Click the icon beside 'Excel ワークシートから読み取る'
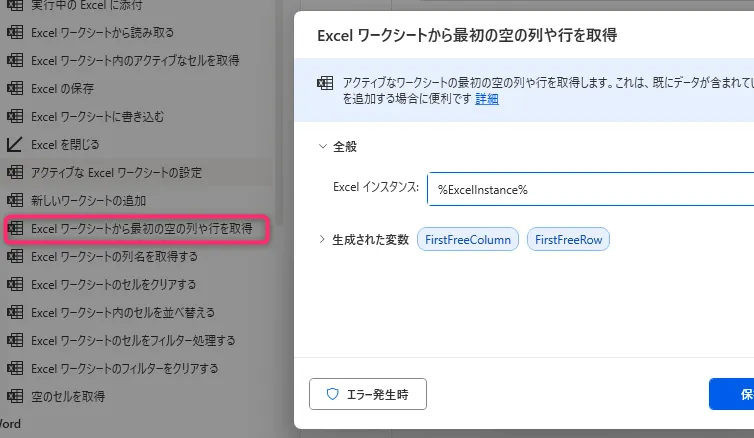 (x=15, y=32)
